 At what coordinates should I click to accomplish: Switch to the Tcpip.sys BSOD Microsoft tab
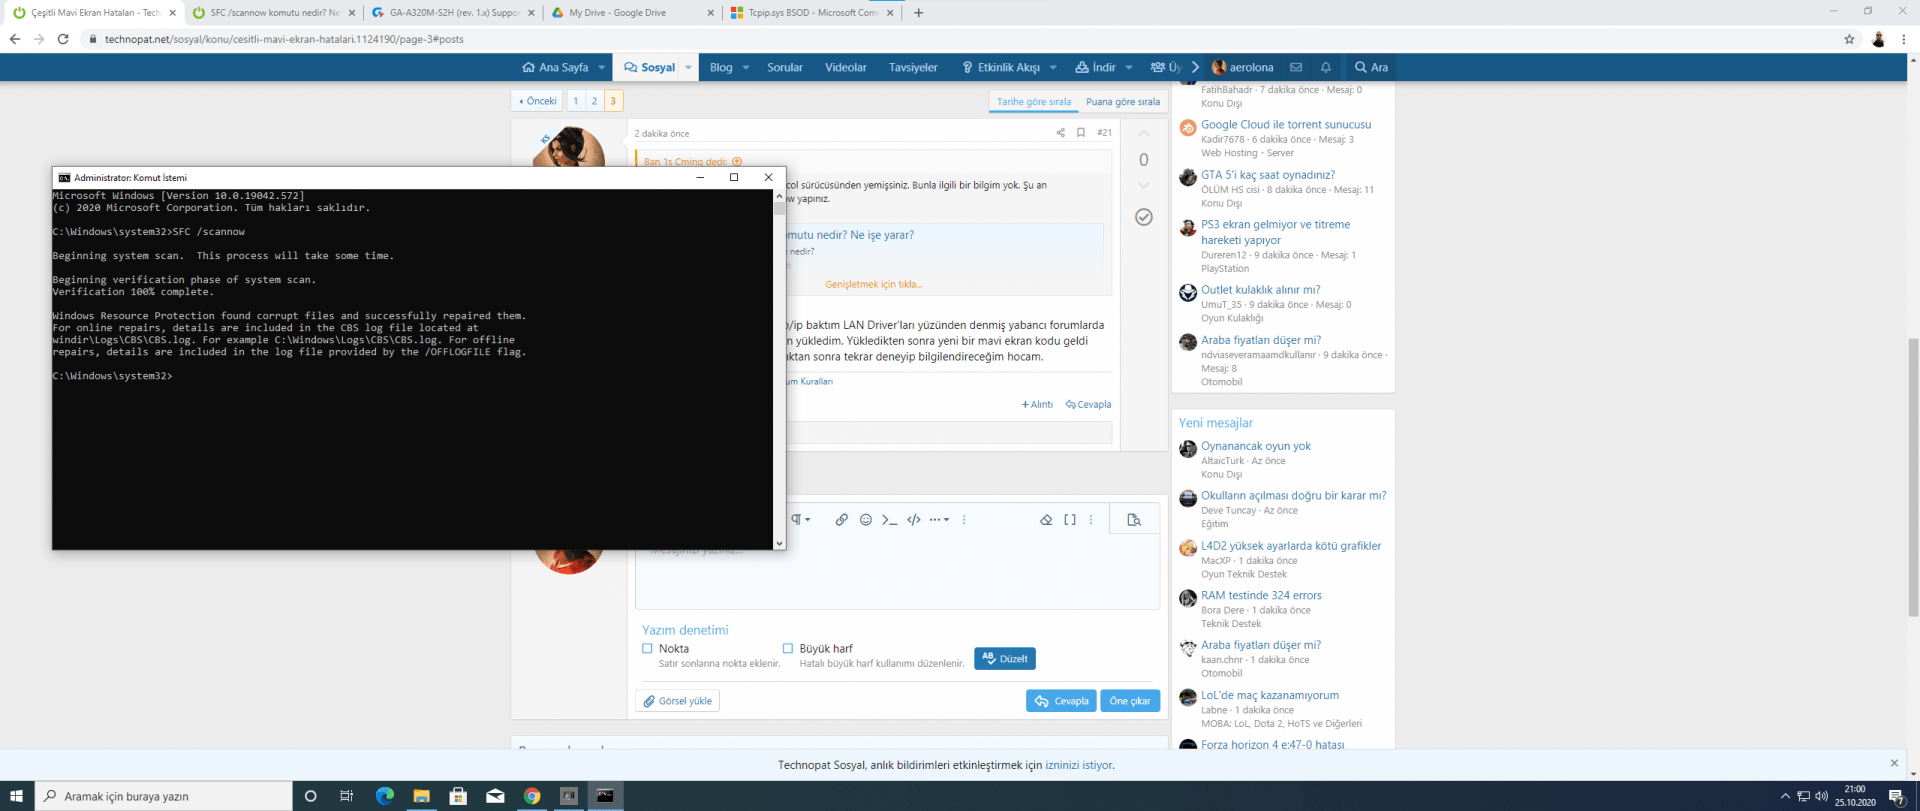point(813,13)
